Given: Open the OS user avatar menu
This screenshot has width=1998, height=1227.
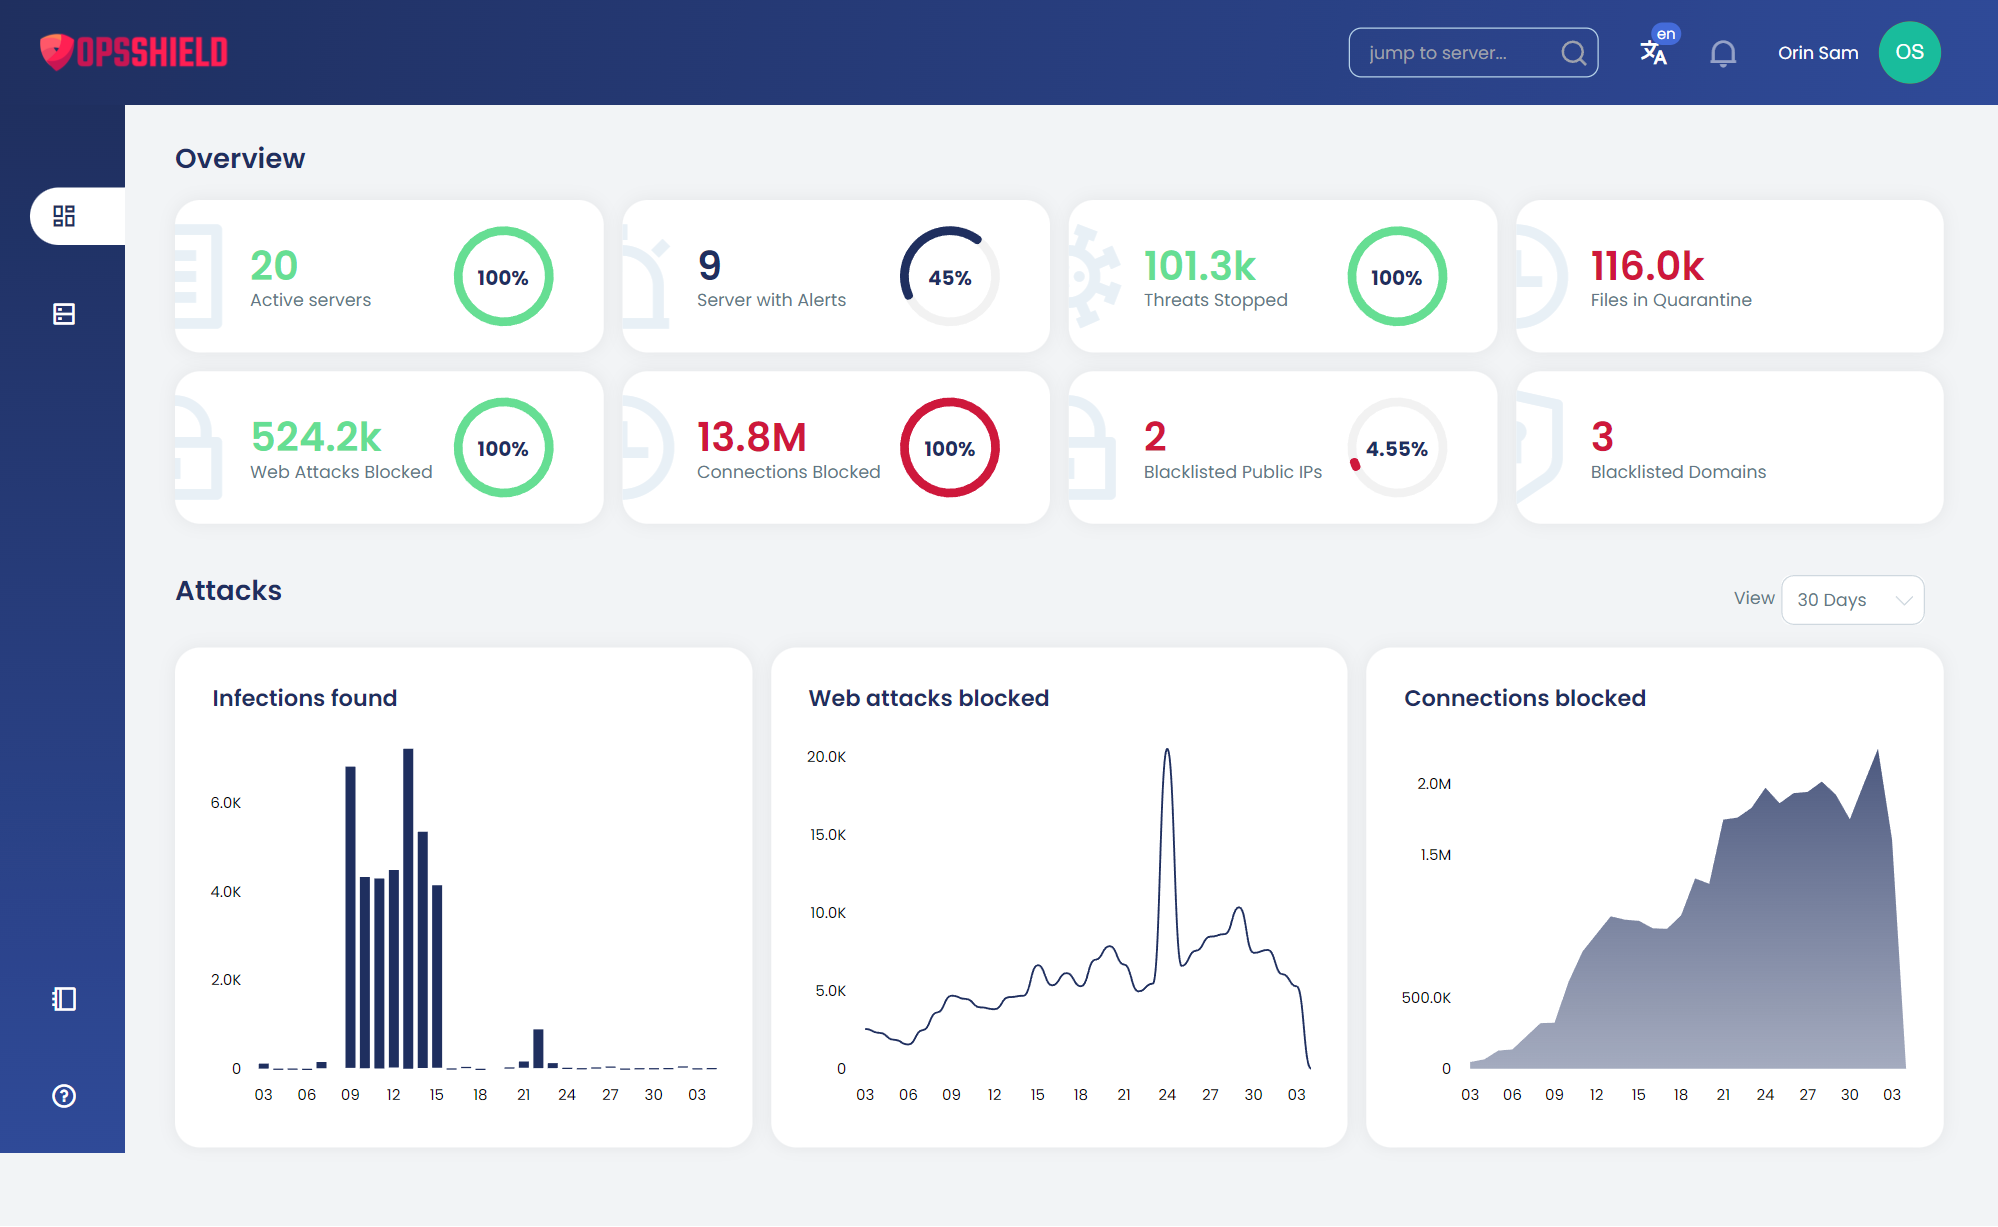Looking at the screenshot, I should click(x=1909, y=52).
